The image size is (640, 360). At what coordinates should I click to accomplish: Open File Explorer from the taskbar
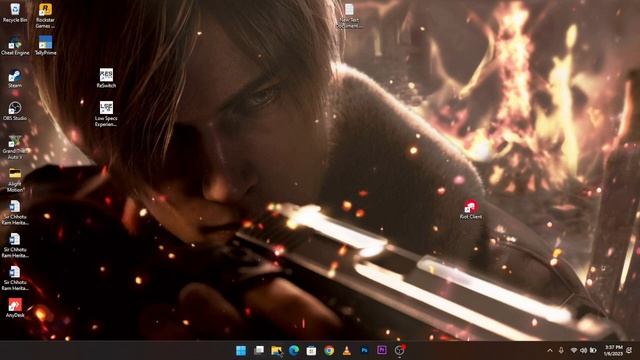tap(276, 351)
